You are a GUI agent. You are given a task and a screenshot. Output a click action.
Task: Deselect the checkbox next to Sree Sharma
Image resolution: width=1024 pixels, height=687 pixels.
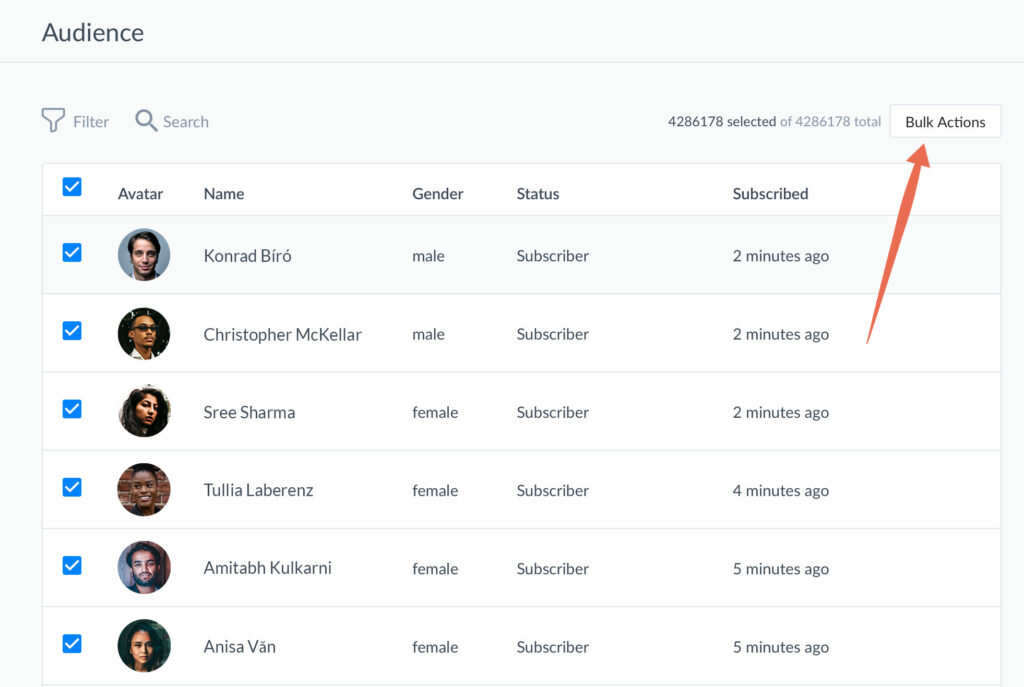click(72, 409)
